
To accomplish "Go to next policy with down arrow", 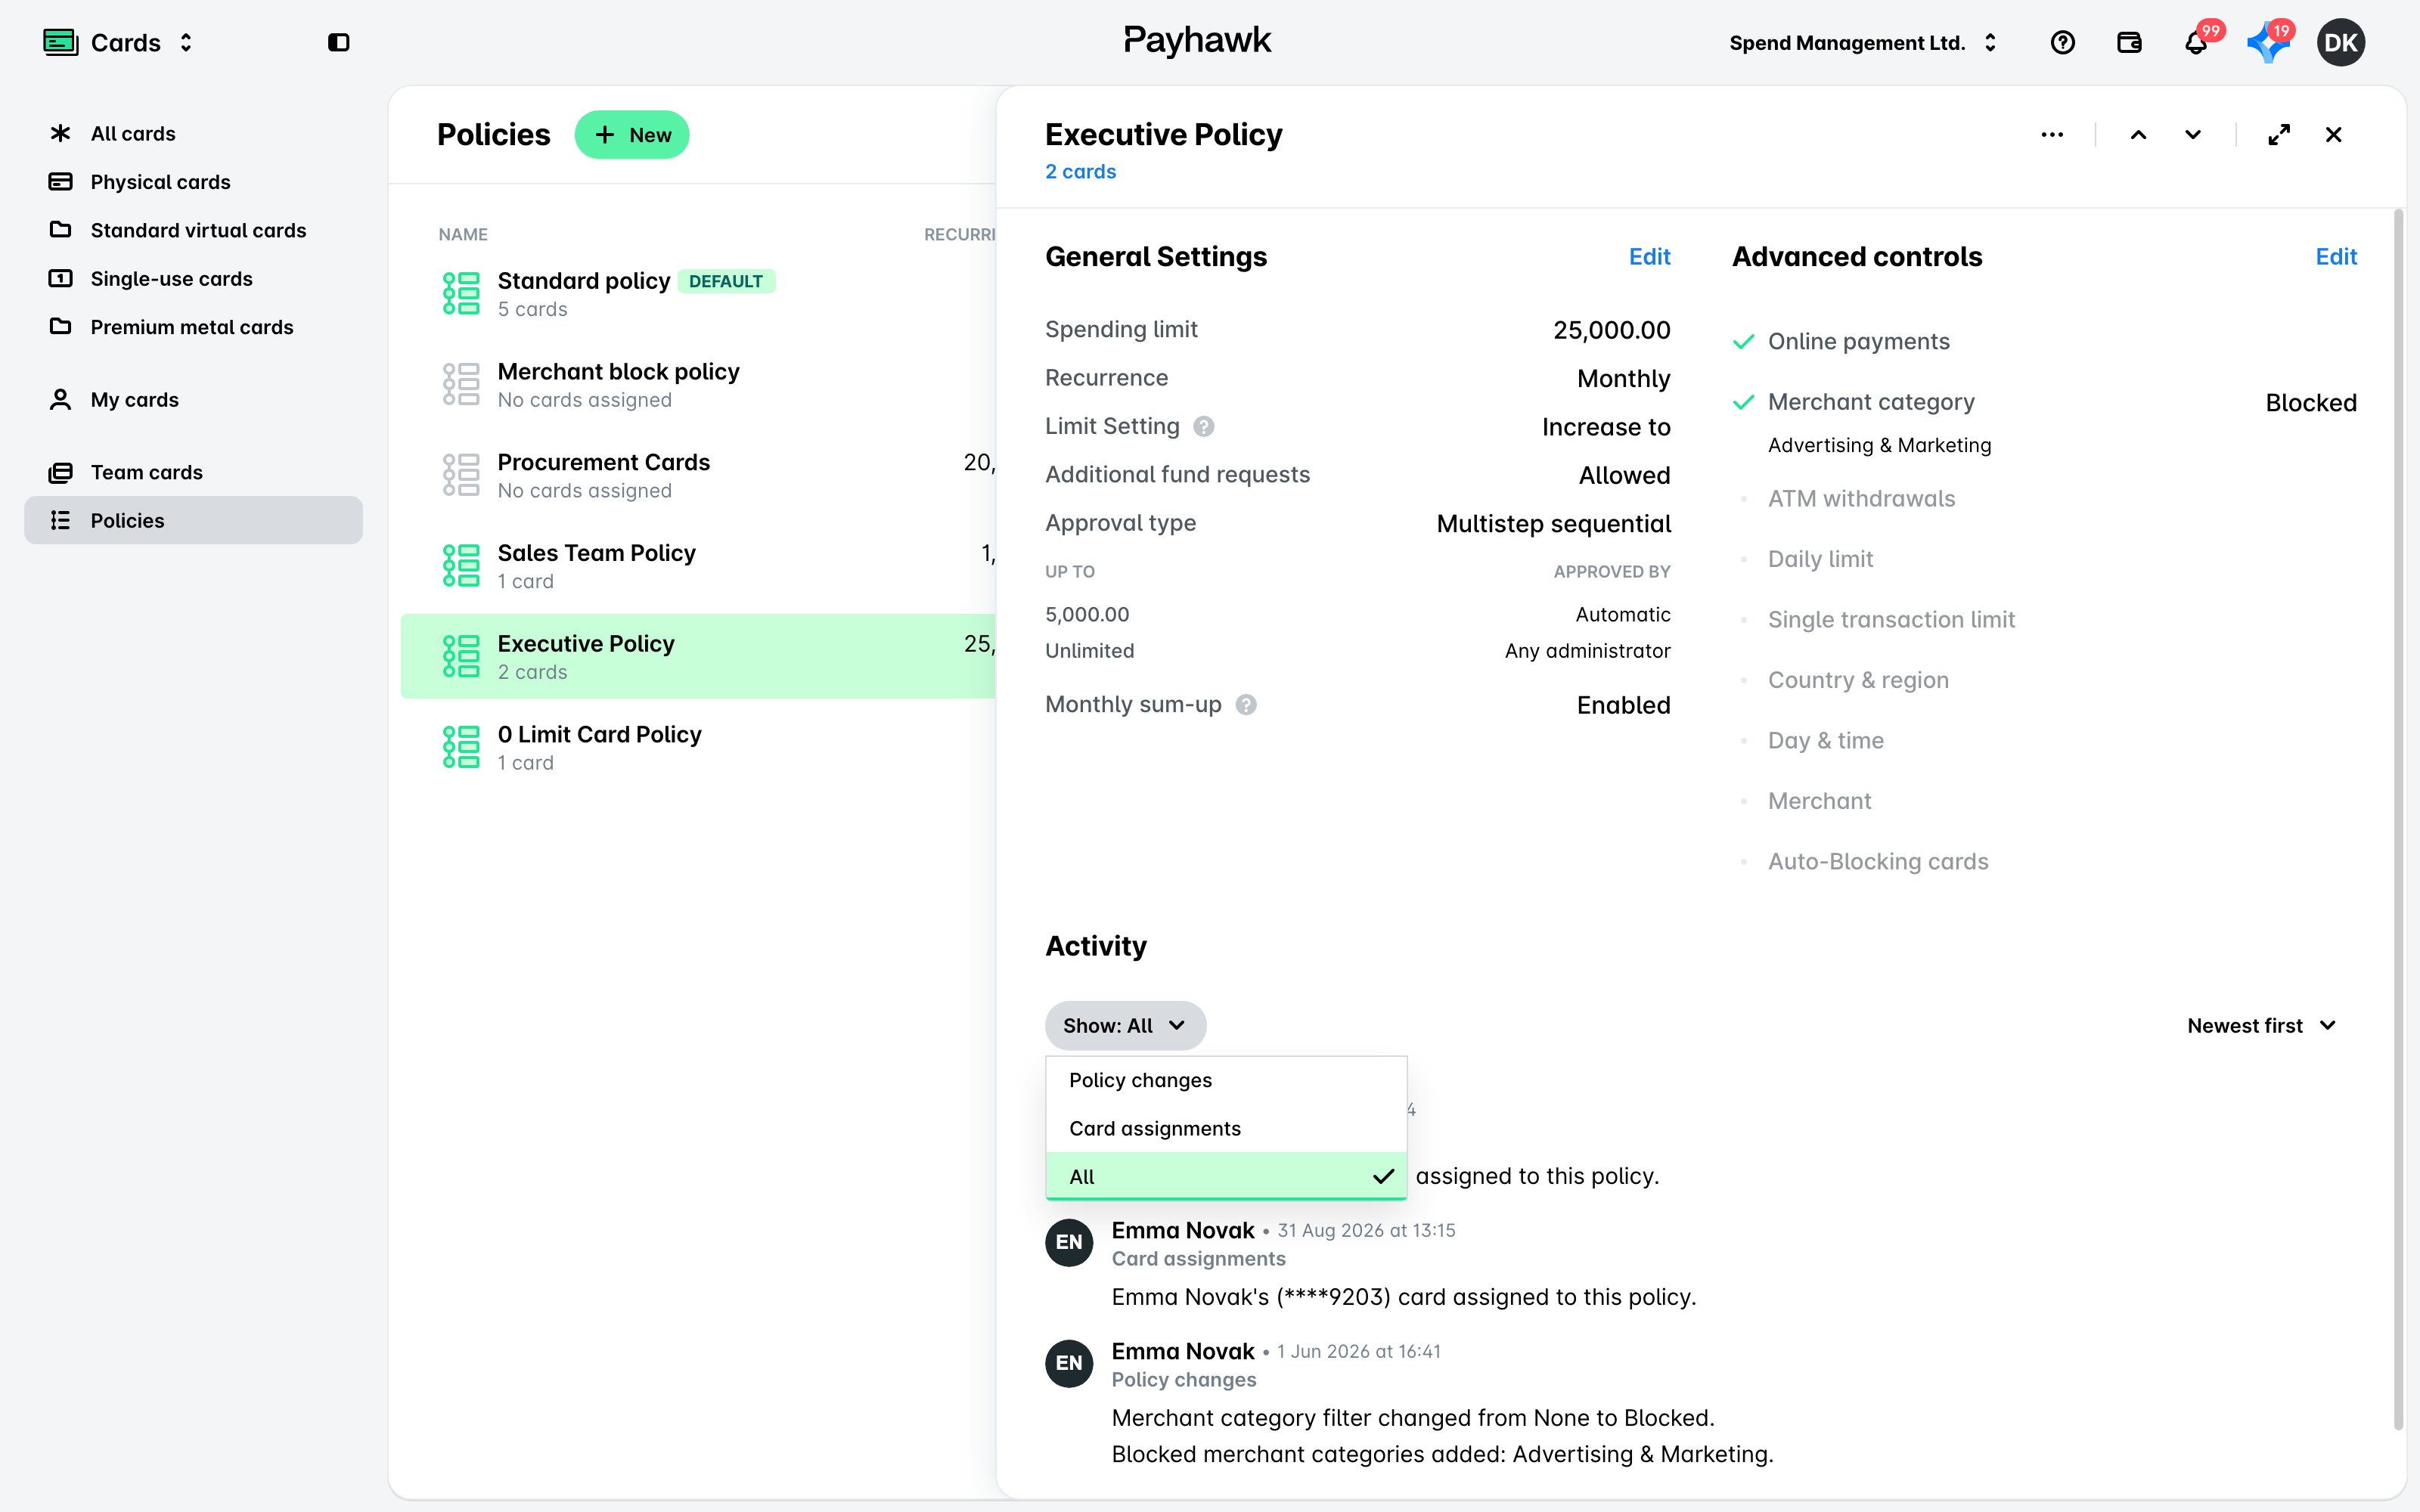I will point(2193,134).
